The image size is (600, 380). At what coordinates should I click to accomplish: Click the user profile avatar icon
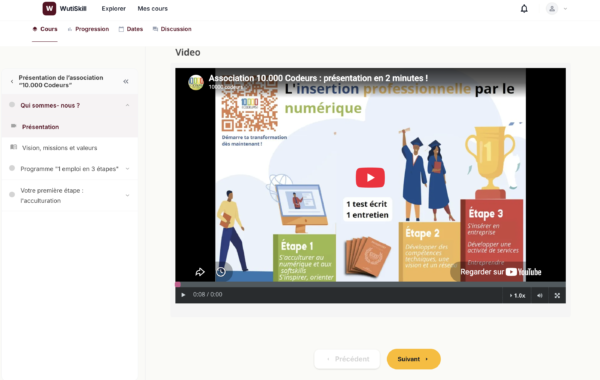tap(552, 8)
